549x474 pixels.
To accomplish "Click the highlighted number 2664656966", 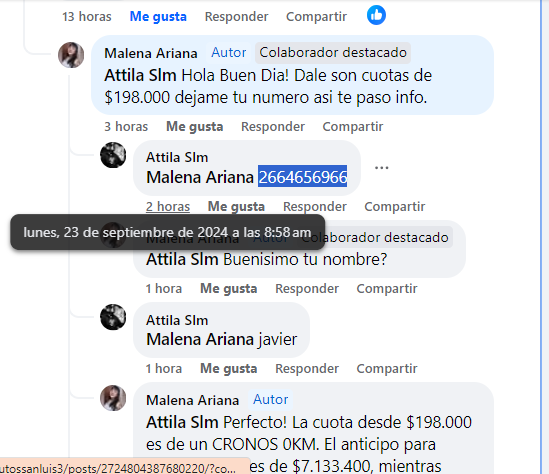I will click(303, 177).
